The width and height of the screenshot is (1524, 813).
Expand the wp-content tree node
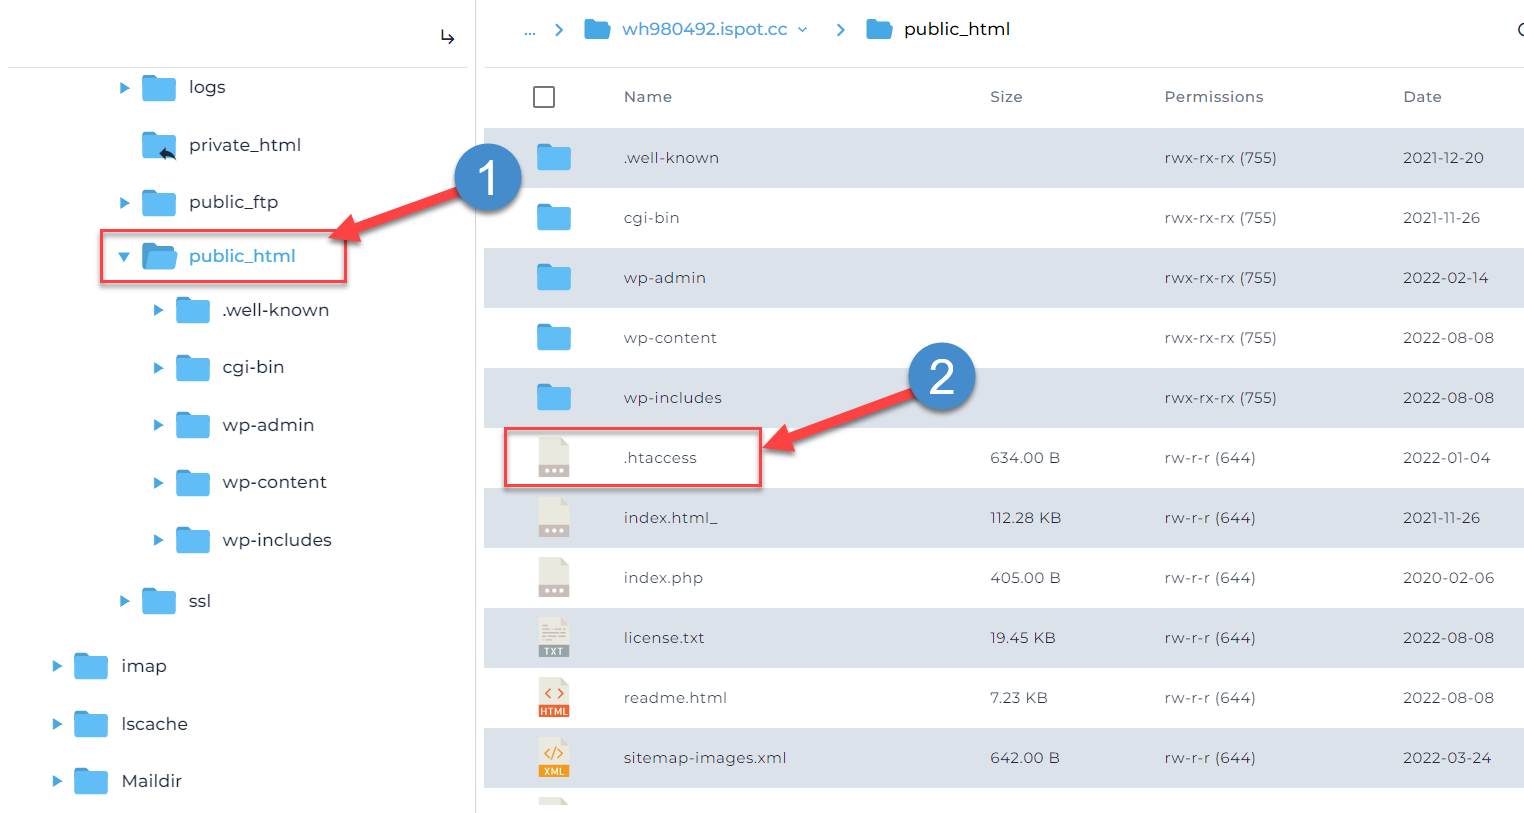(x=158, y=483)
